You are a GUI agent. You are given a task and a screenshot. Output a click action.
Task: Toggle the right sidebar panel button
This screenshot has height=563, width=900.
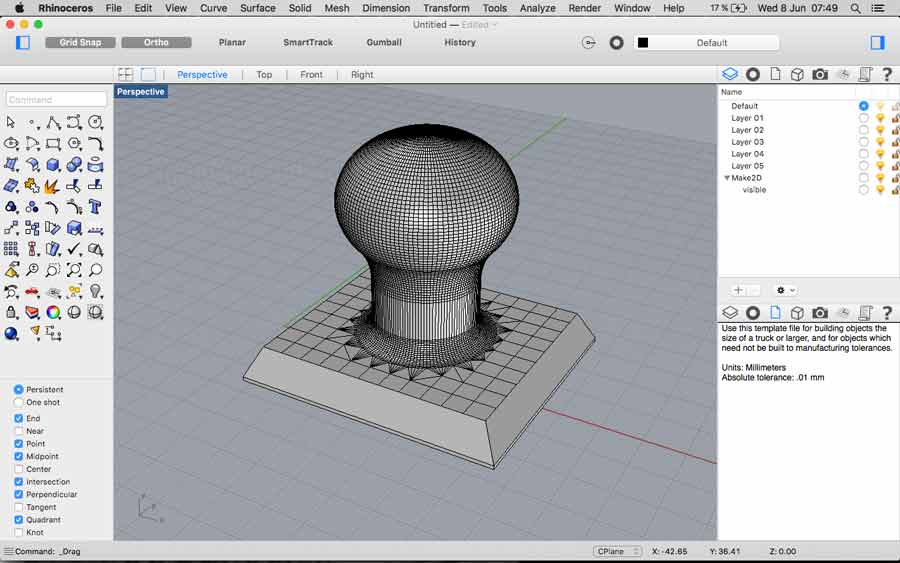click(x=877, y=42)
